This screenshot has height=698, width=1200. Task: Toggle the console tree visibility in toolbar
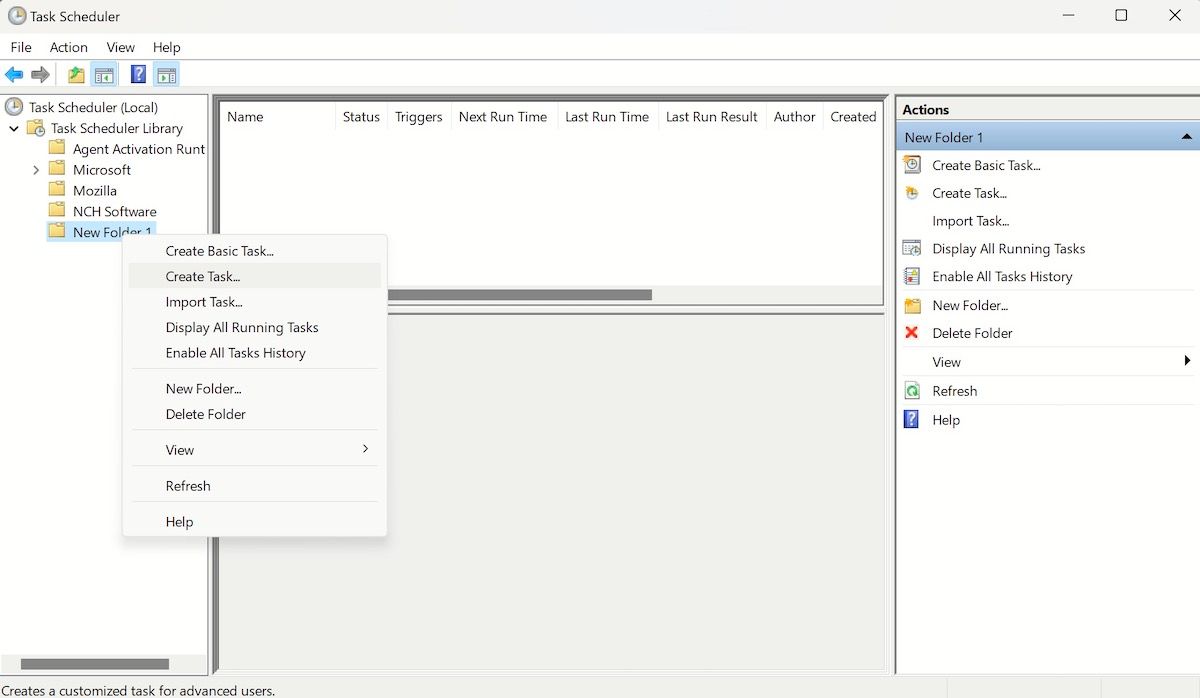click(x=104, y=73)
